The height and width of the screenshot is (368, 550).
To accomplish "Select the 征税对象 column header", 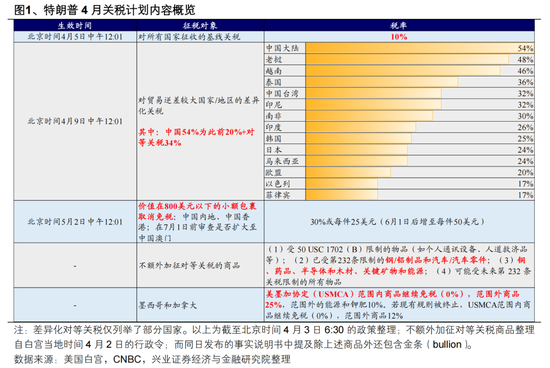I will 200,25.
